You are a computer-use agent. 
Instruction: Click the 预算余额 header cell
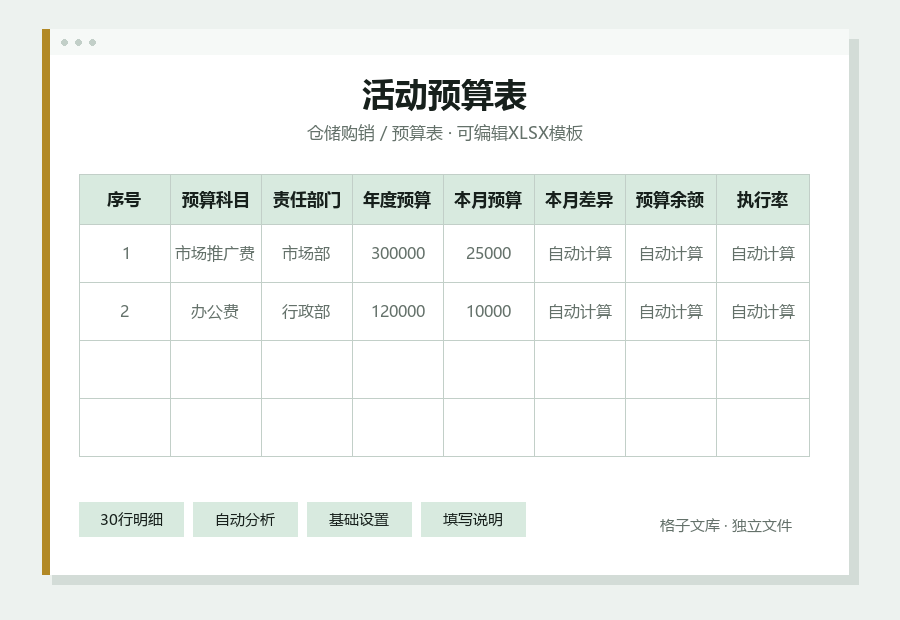671,200
